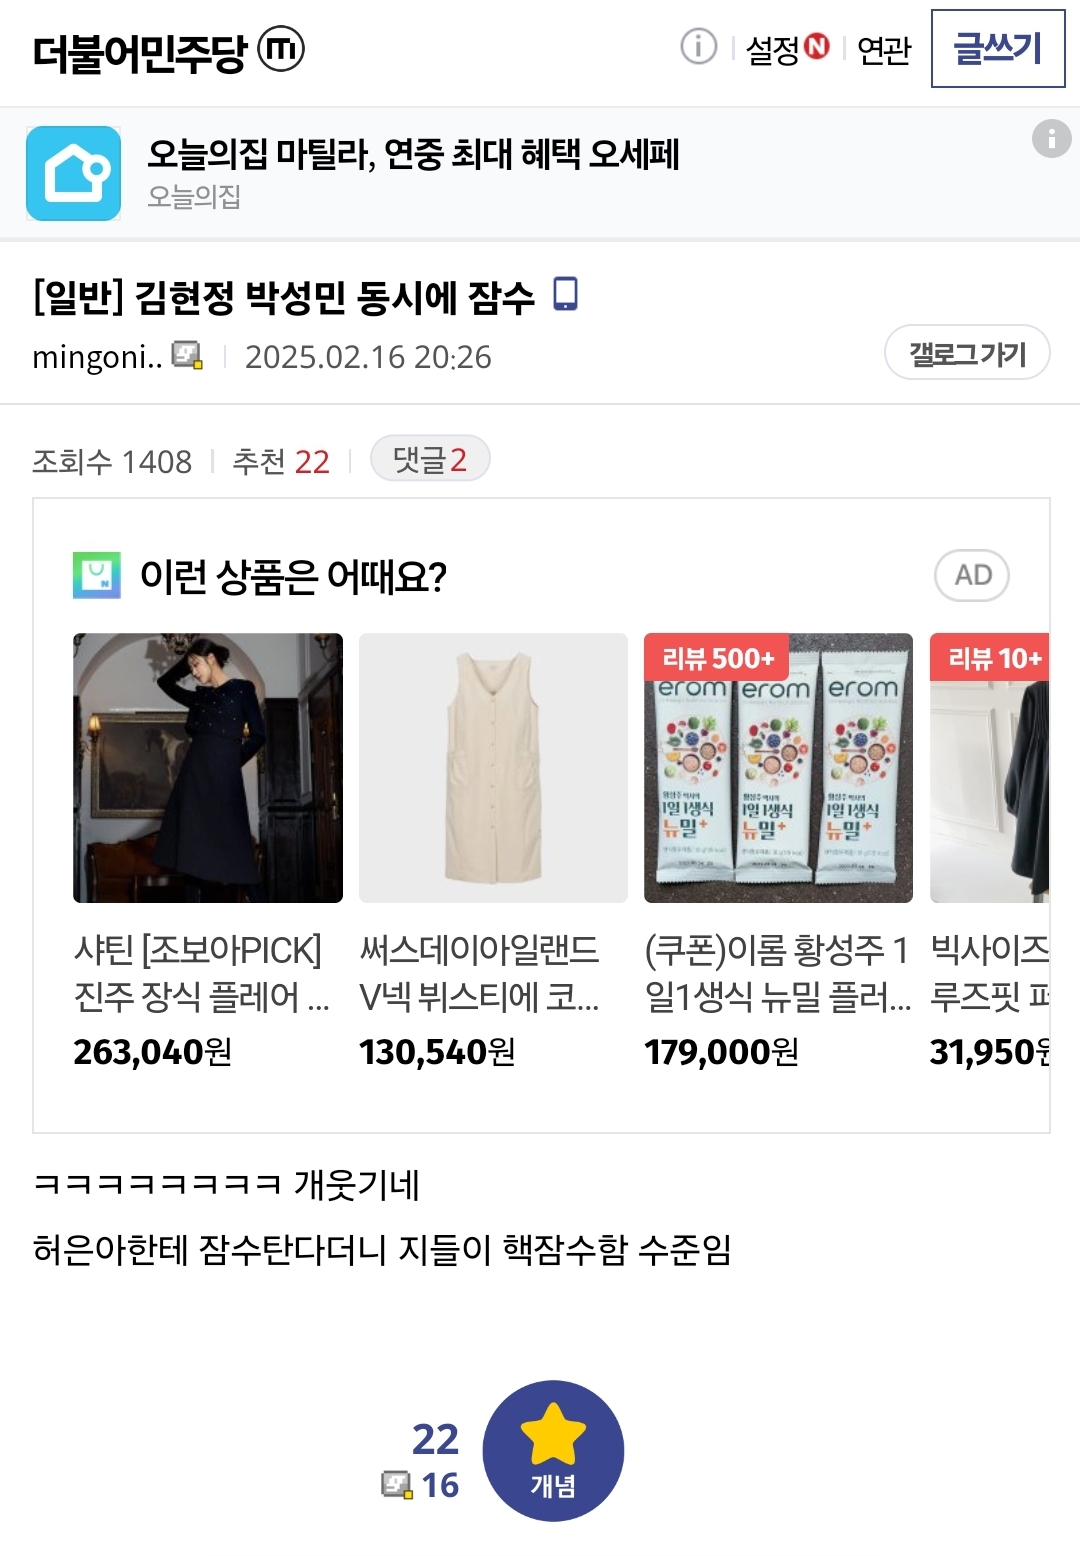The width and height of the screenshot is (1080, 1556).
Task: Tap the star 개념 recommend button
Action: click(x=553, y=1451)
